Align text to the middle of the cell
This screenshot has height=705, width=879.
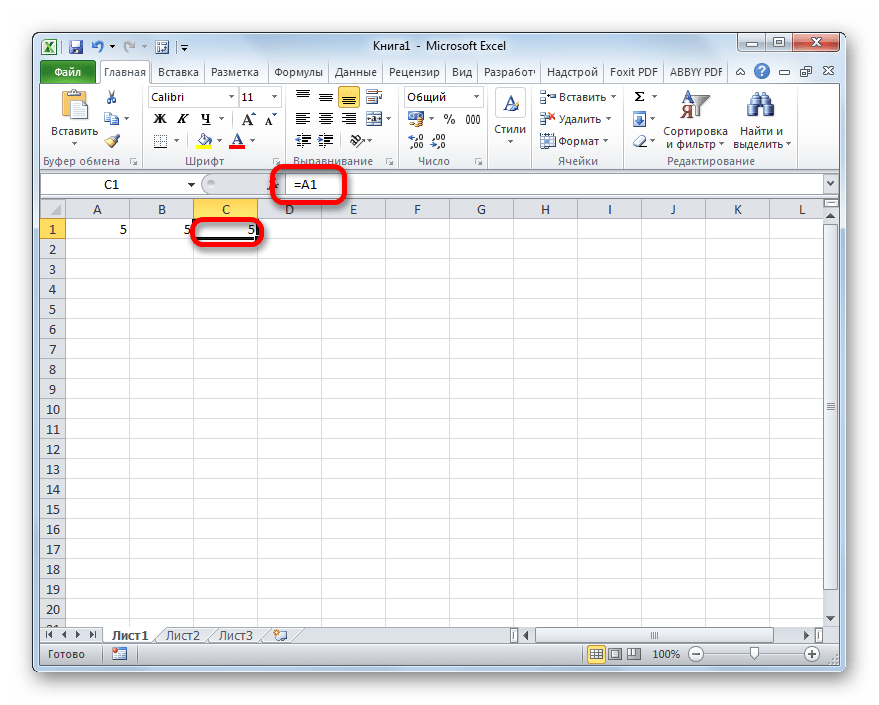(326, 97)
